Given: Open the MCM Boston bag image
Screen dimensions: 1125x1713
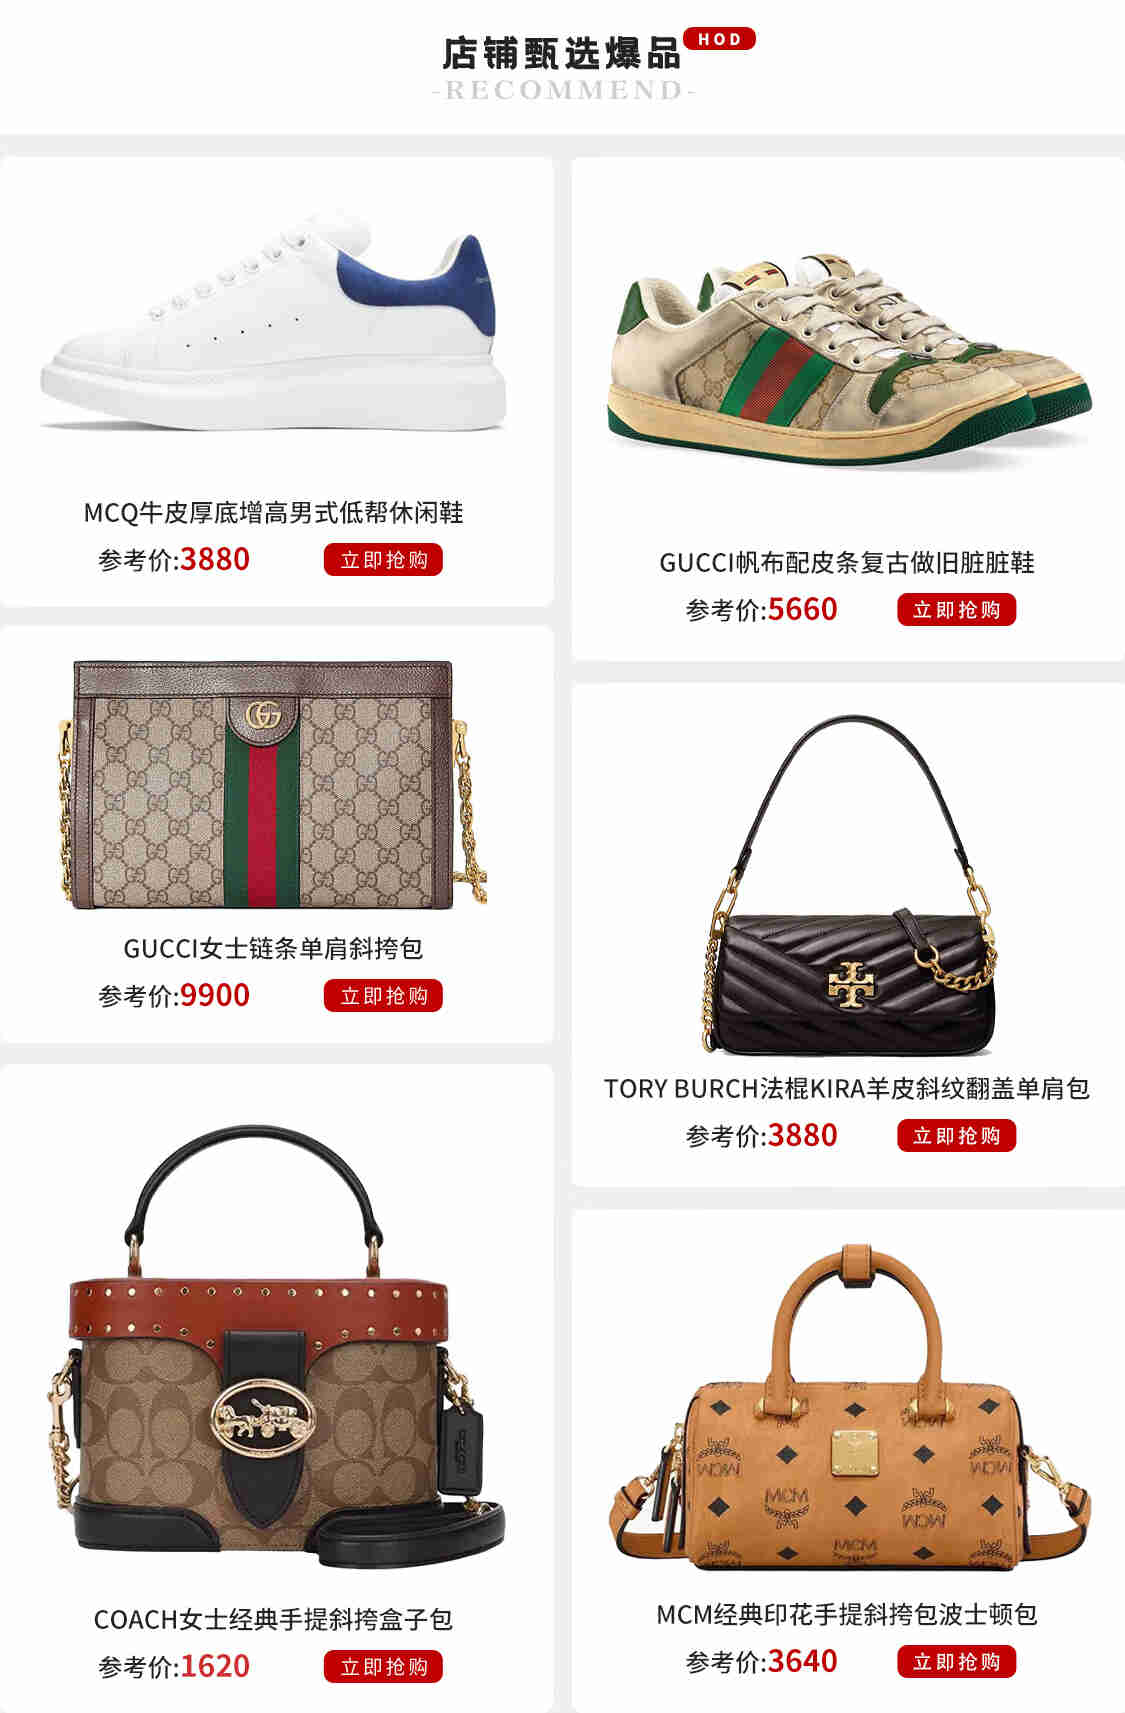Looking at the screenshot, I should pos(849,1406).
